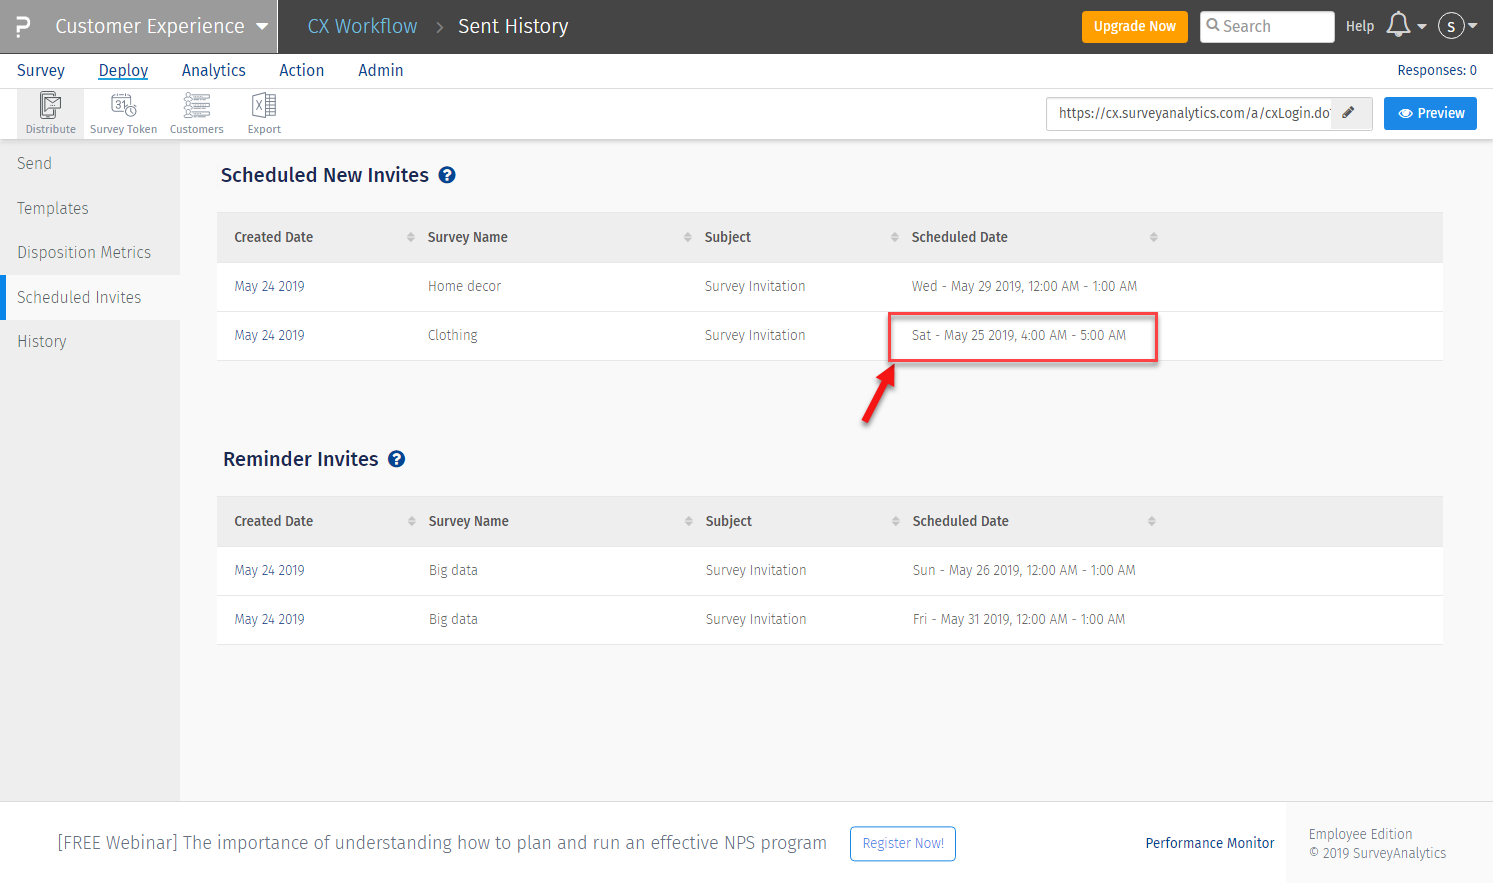Click the QuestionPro logo icon

tap(22, 26)
